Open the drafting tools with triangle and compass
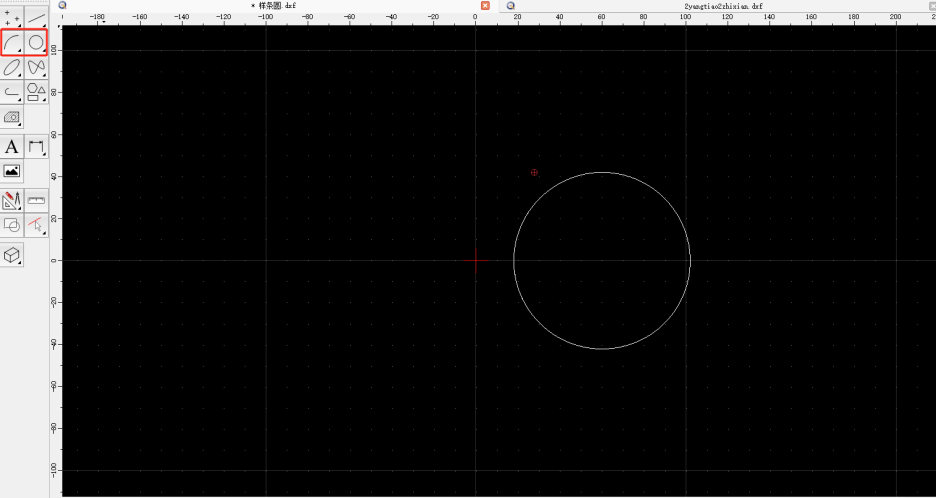This screenshot has width=936, height=498. 12,201
